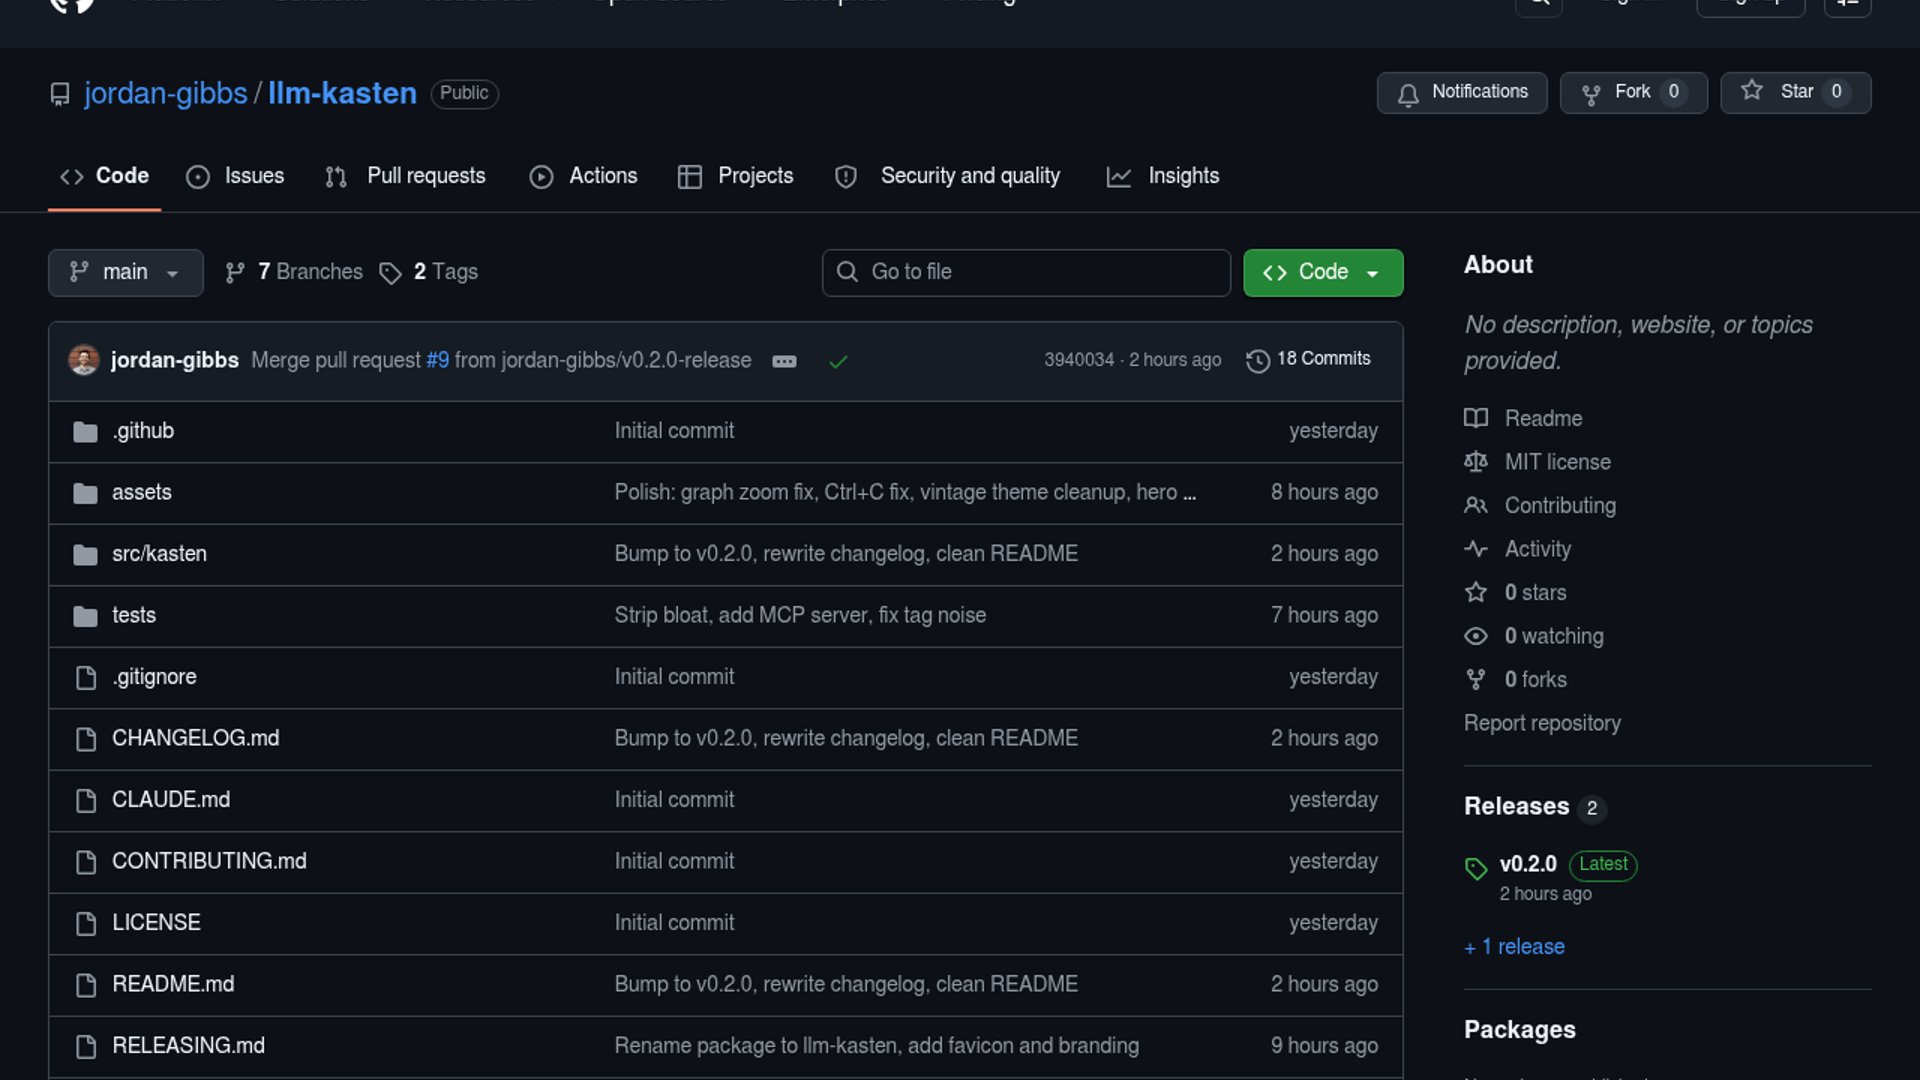Open Notifications bell button
The width and height of the screenshot is (1920, 1080).
pyautogui.click(x=1462, y=92)
